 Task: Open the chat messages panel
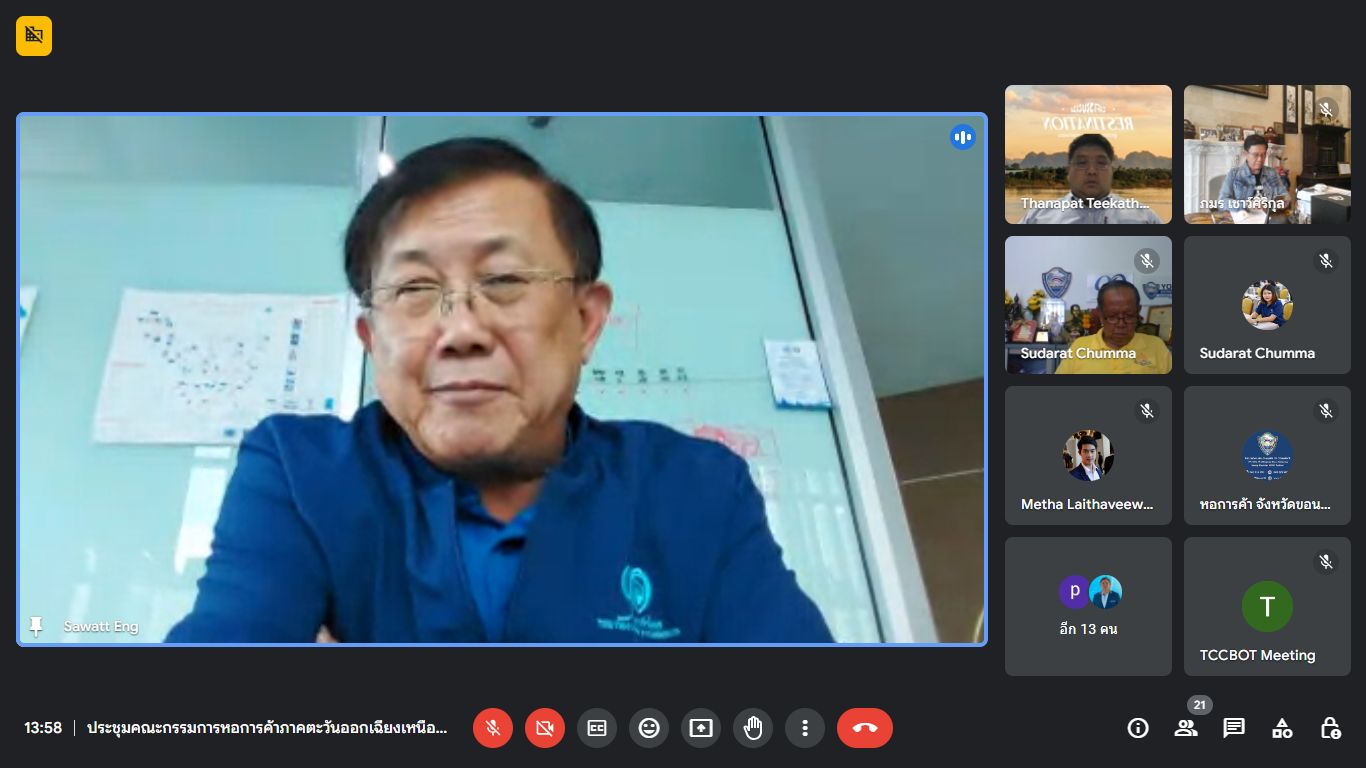[x=1234, y=728]
